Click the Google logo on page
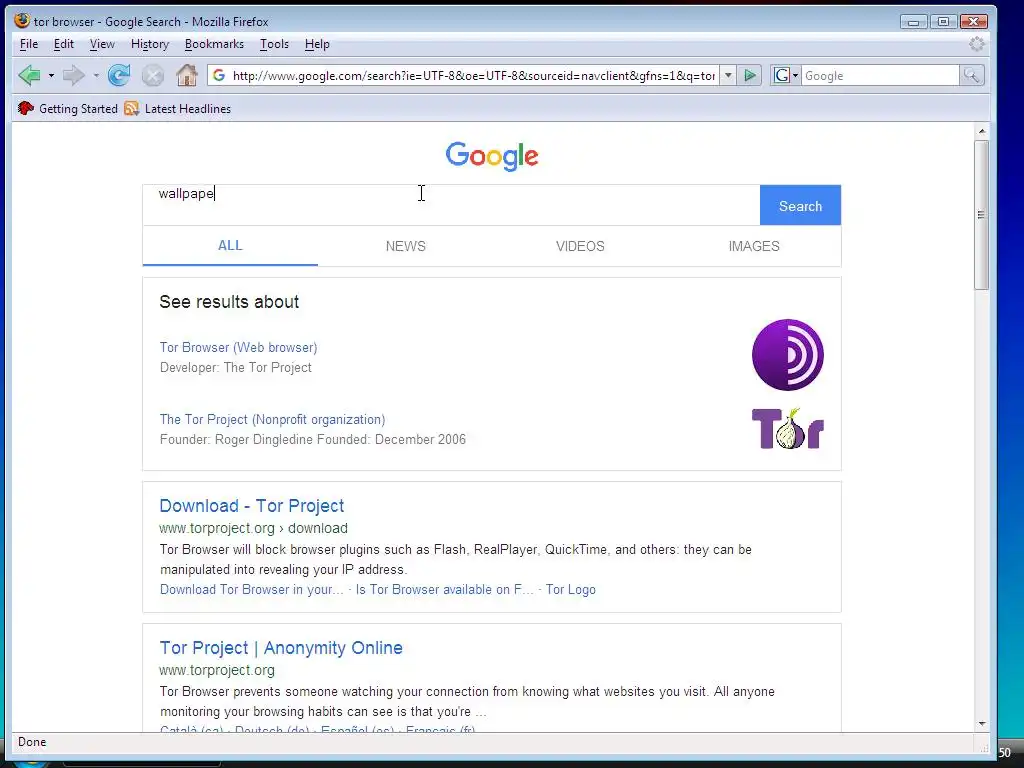This screenshot has width=1024, height=768. point(492,156)
